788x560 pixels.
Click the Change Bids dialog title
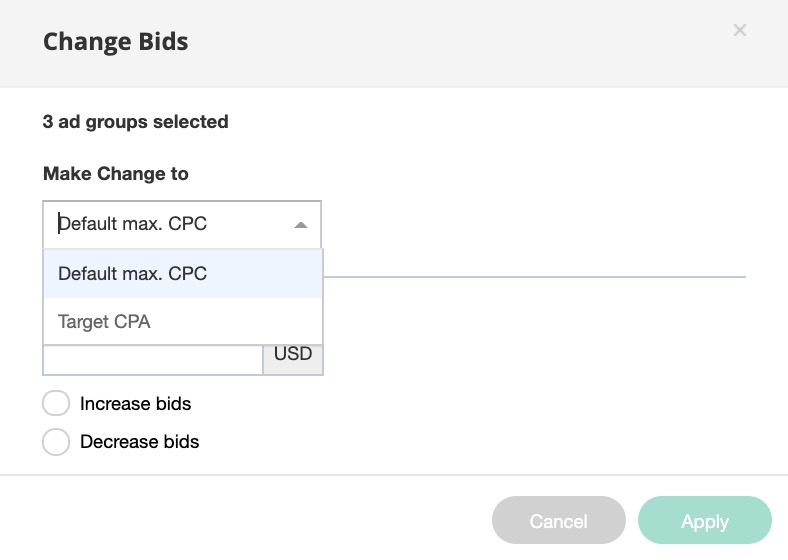tap(115, 42)
